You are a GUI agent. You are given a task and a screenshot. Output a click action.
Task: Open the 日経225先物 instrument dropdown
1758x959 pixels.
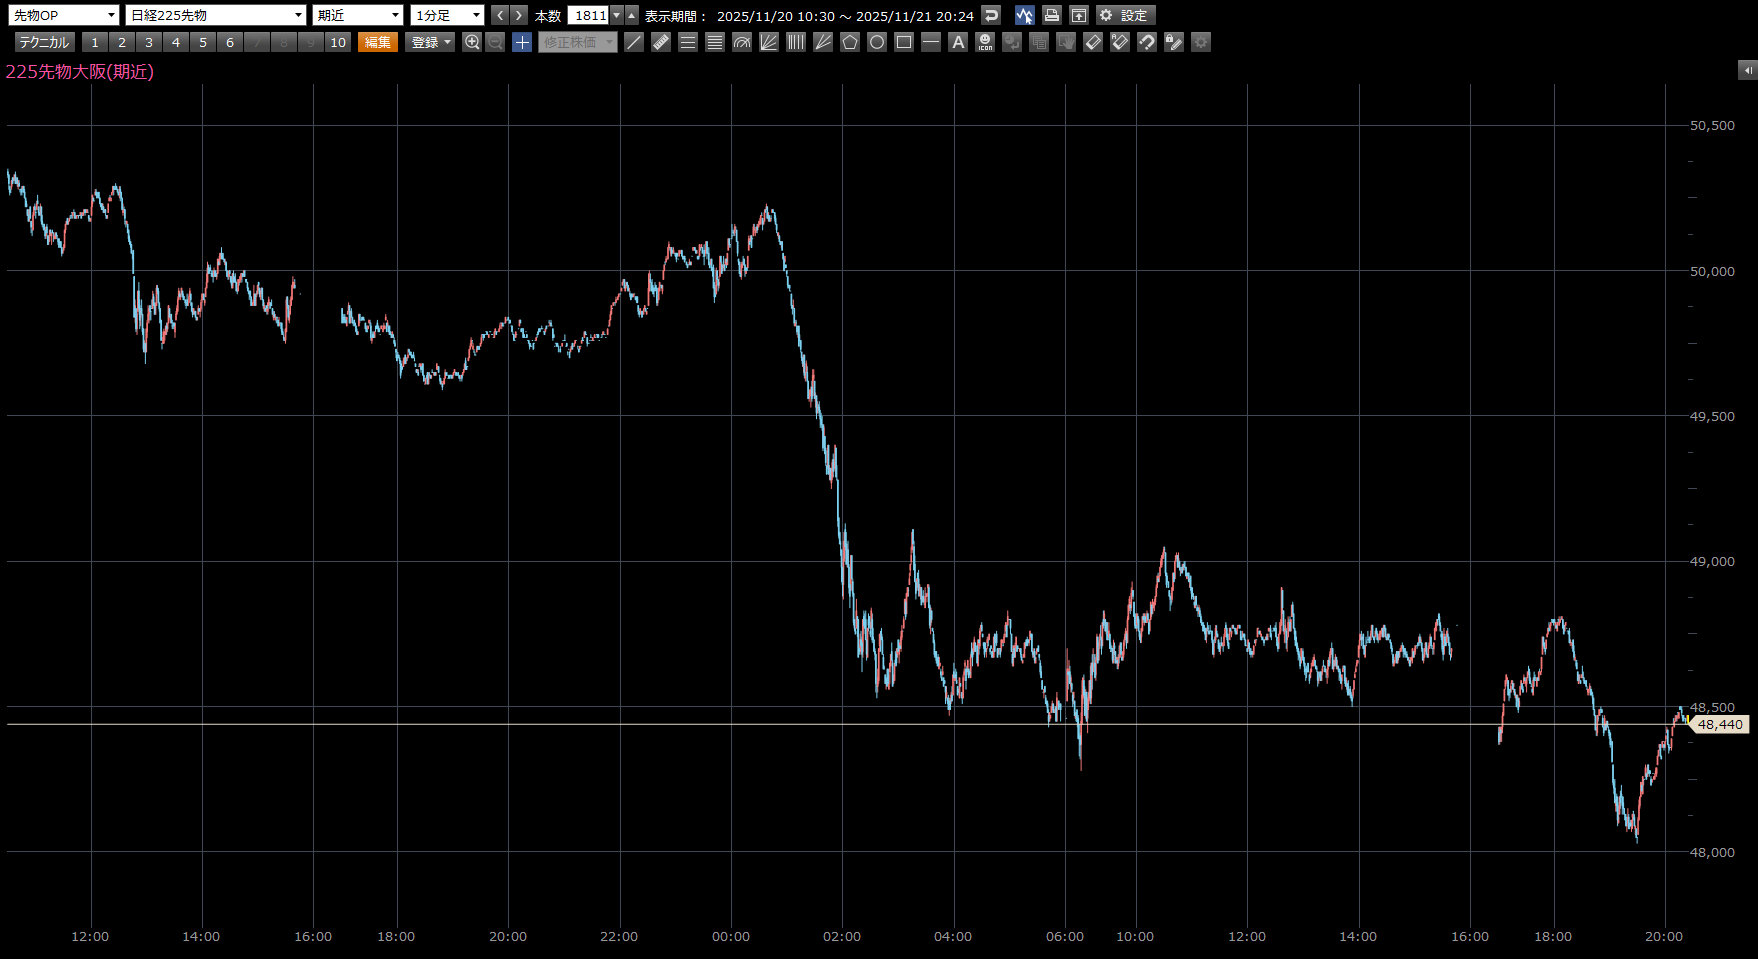click(x=215, y=15)
